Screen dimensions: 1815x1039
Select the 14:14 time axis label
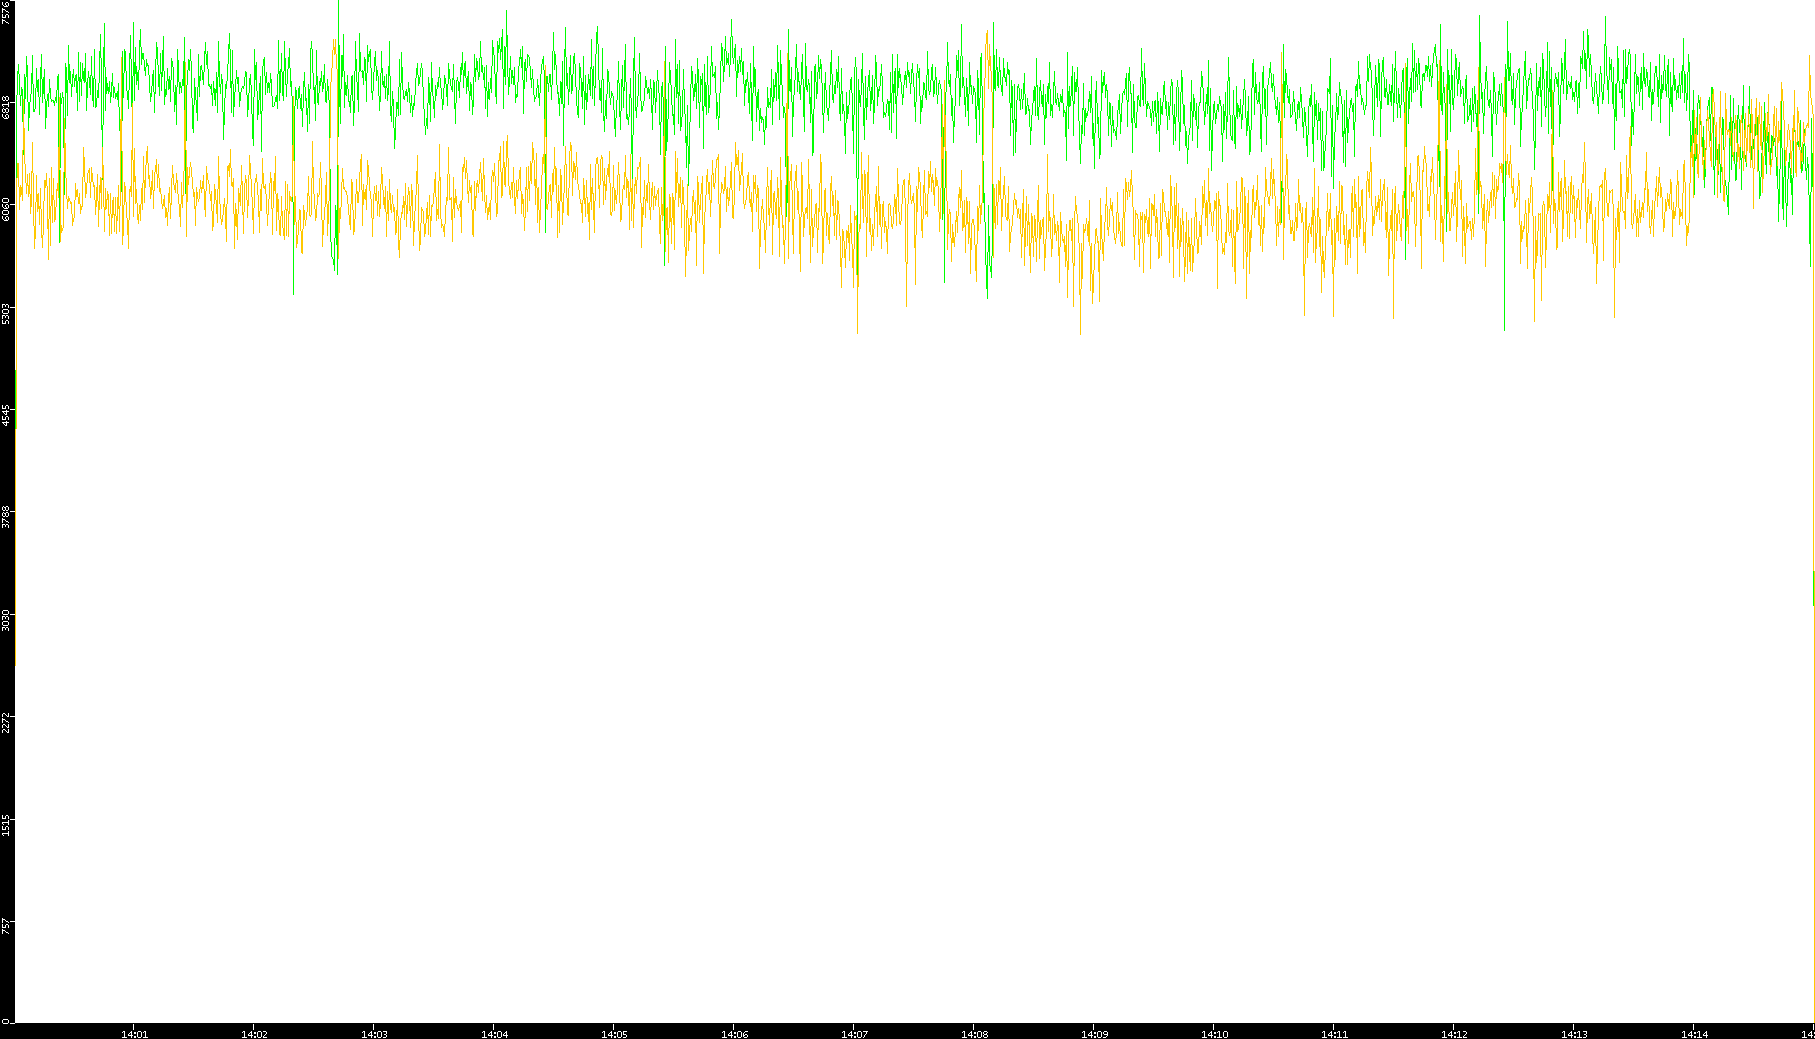(1694, 1034)
